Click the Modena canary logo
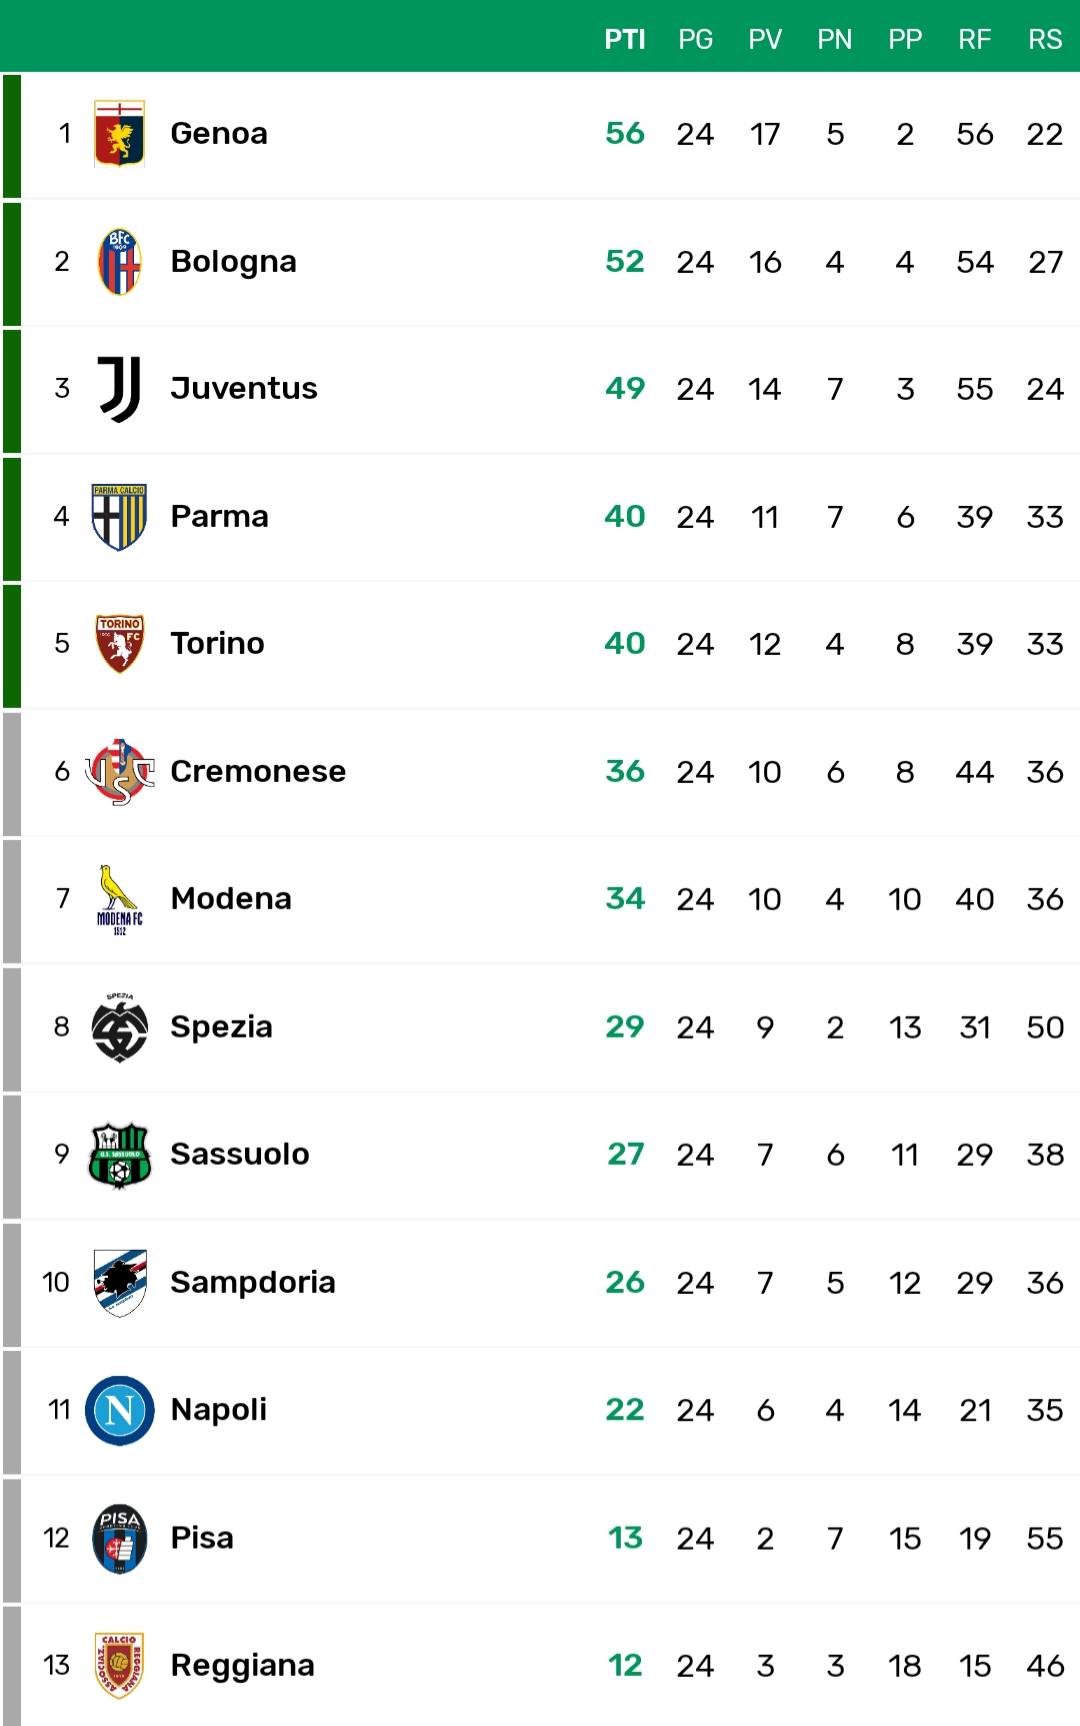Screen dimensions: 1080x1726 pos(119,899)
